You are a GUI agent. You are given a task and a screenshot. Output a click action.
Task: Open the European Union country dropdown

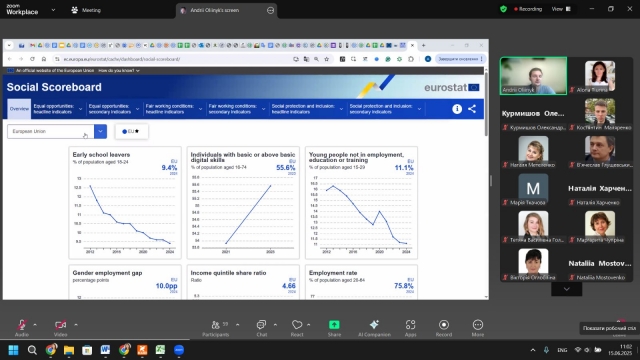(57, 131)
